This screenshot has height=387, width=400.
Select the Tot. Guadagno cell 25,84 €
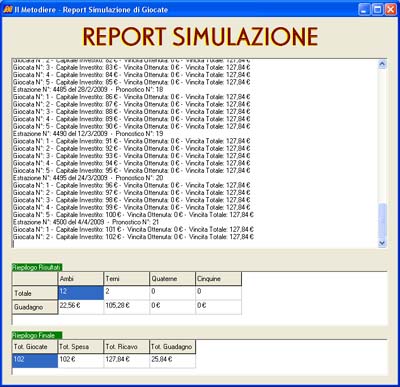(x=172, y=361)
